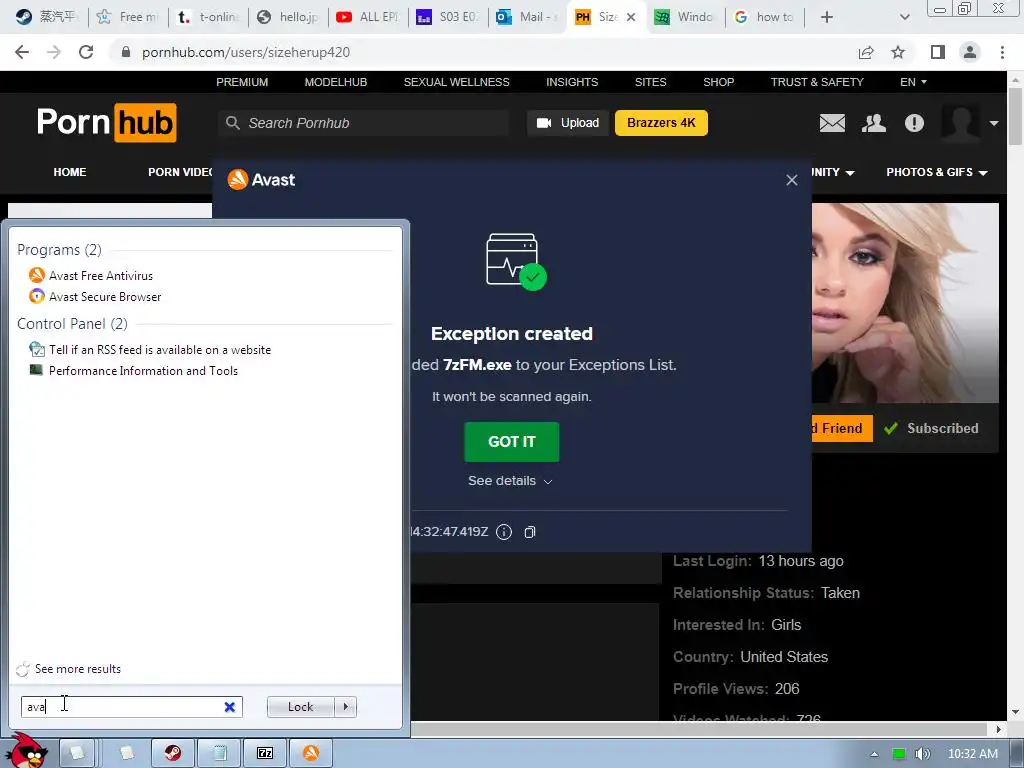This screenshot has width=1024, height=768.
Task: Open the Avast taskbar icon
Action: pos(311,753)
